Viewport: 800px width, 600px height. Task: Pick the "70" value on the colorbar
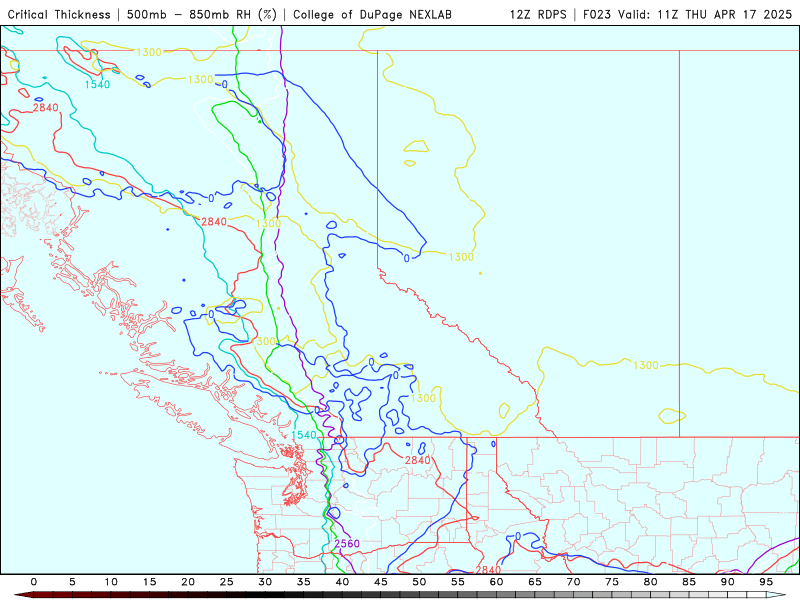point(573,582)
